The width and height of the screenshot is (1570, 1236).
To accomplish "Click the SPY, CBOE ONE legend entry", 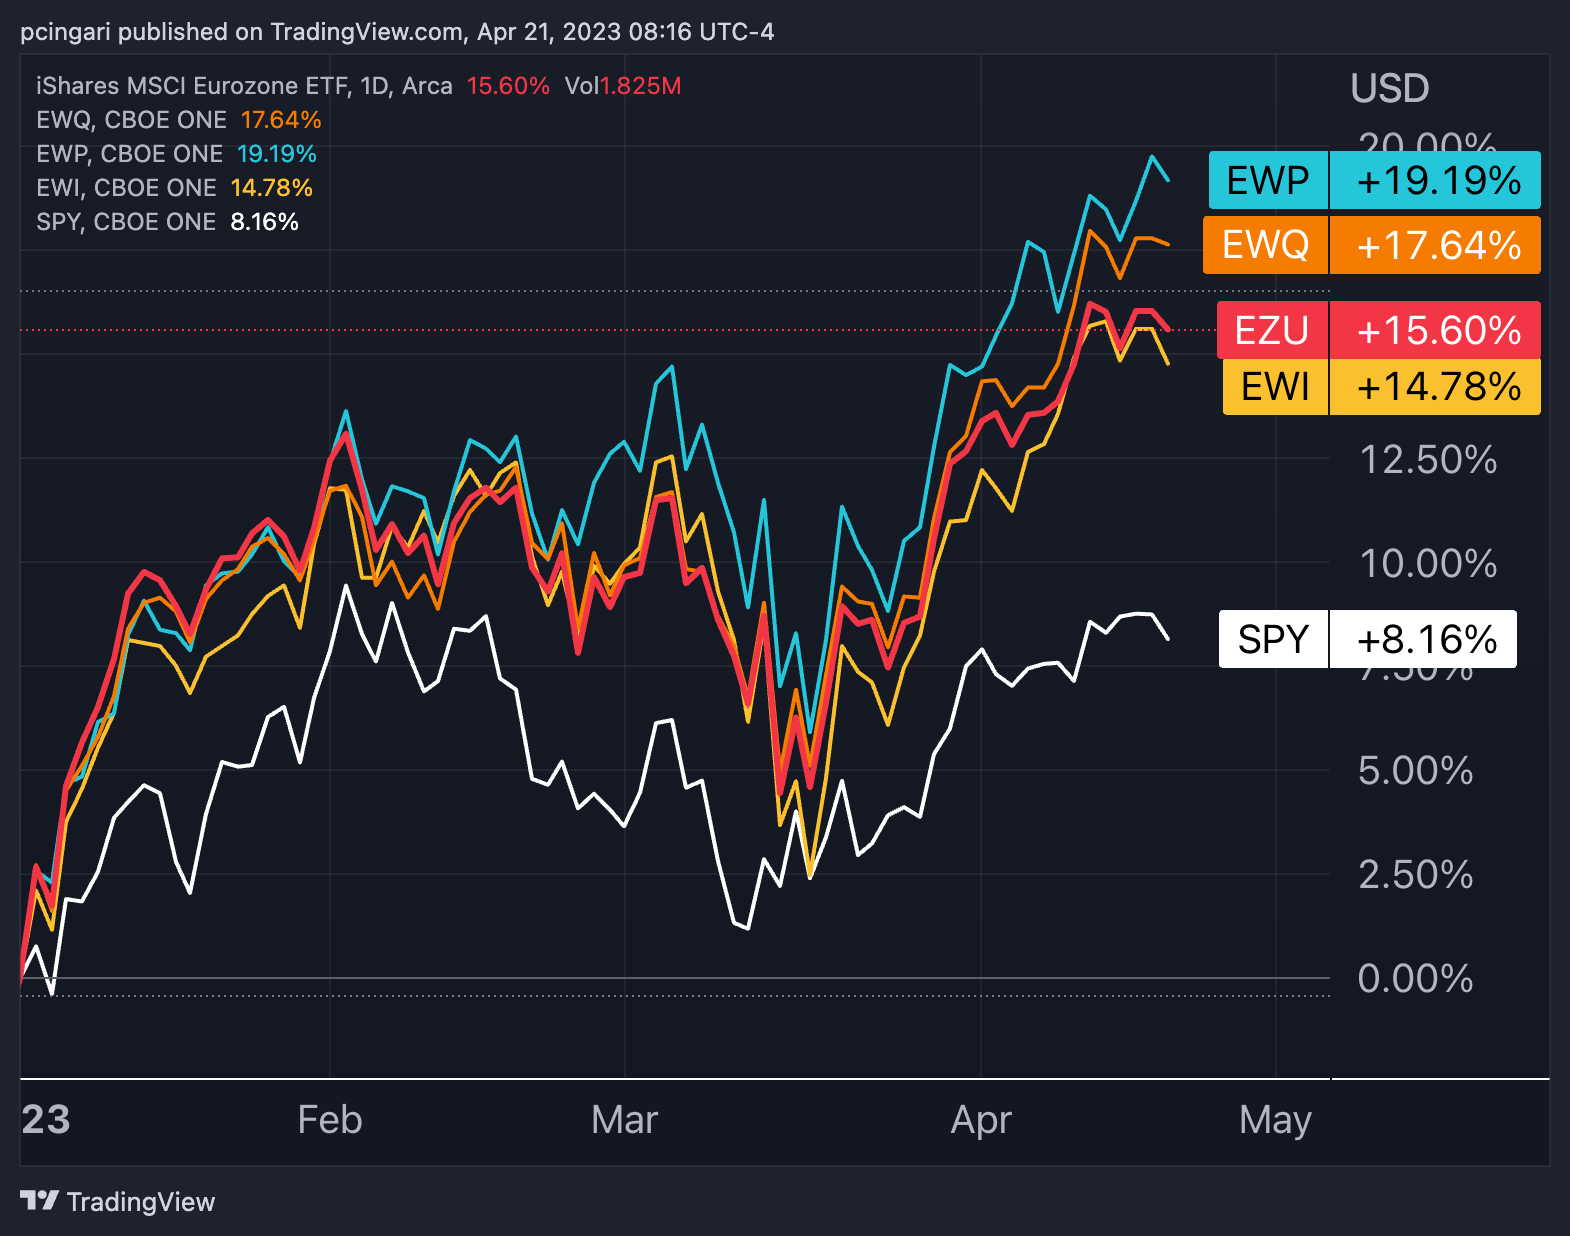I will pyautogui.click(x=126, y=222).
